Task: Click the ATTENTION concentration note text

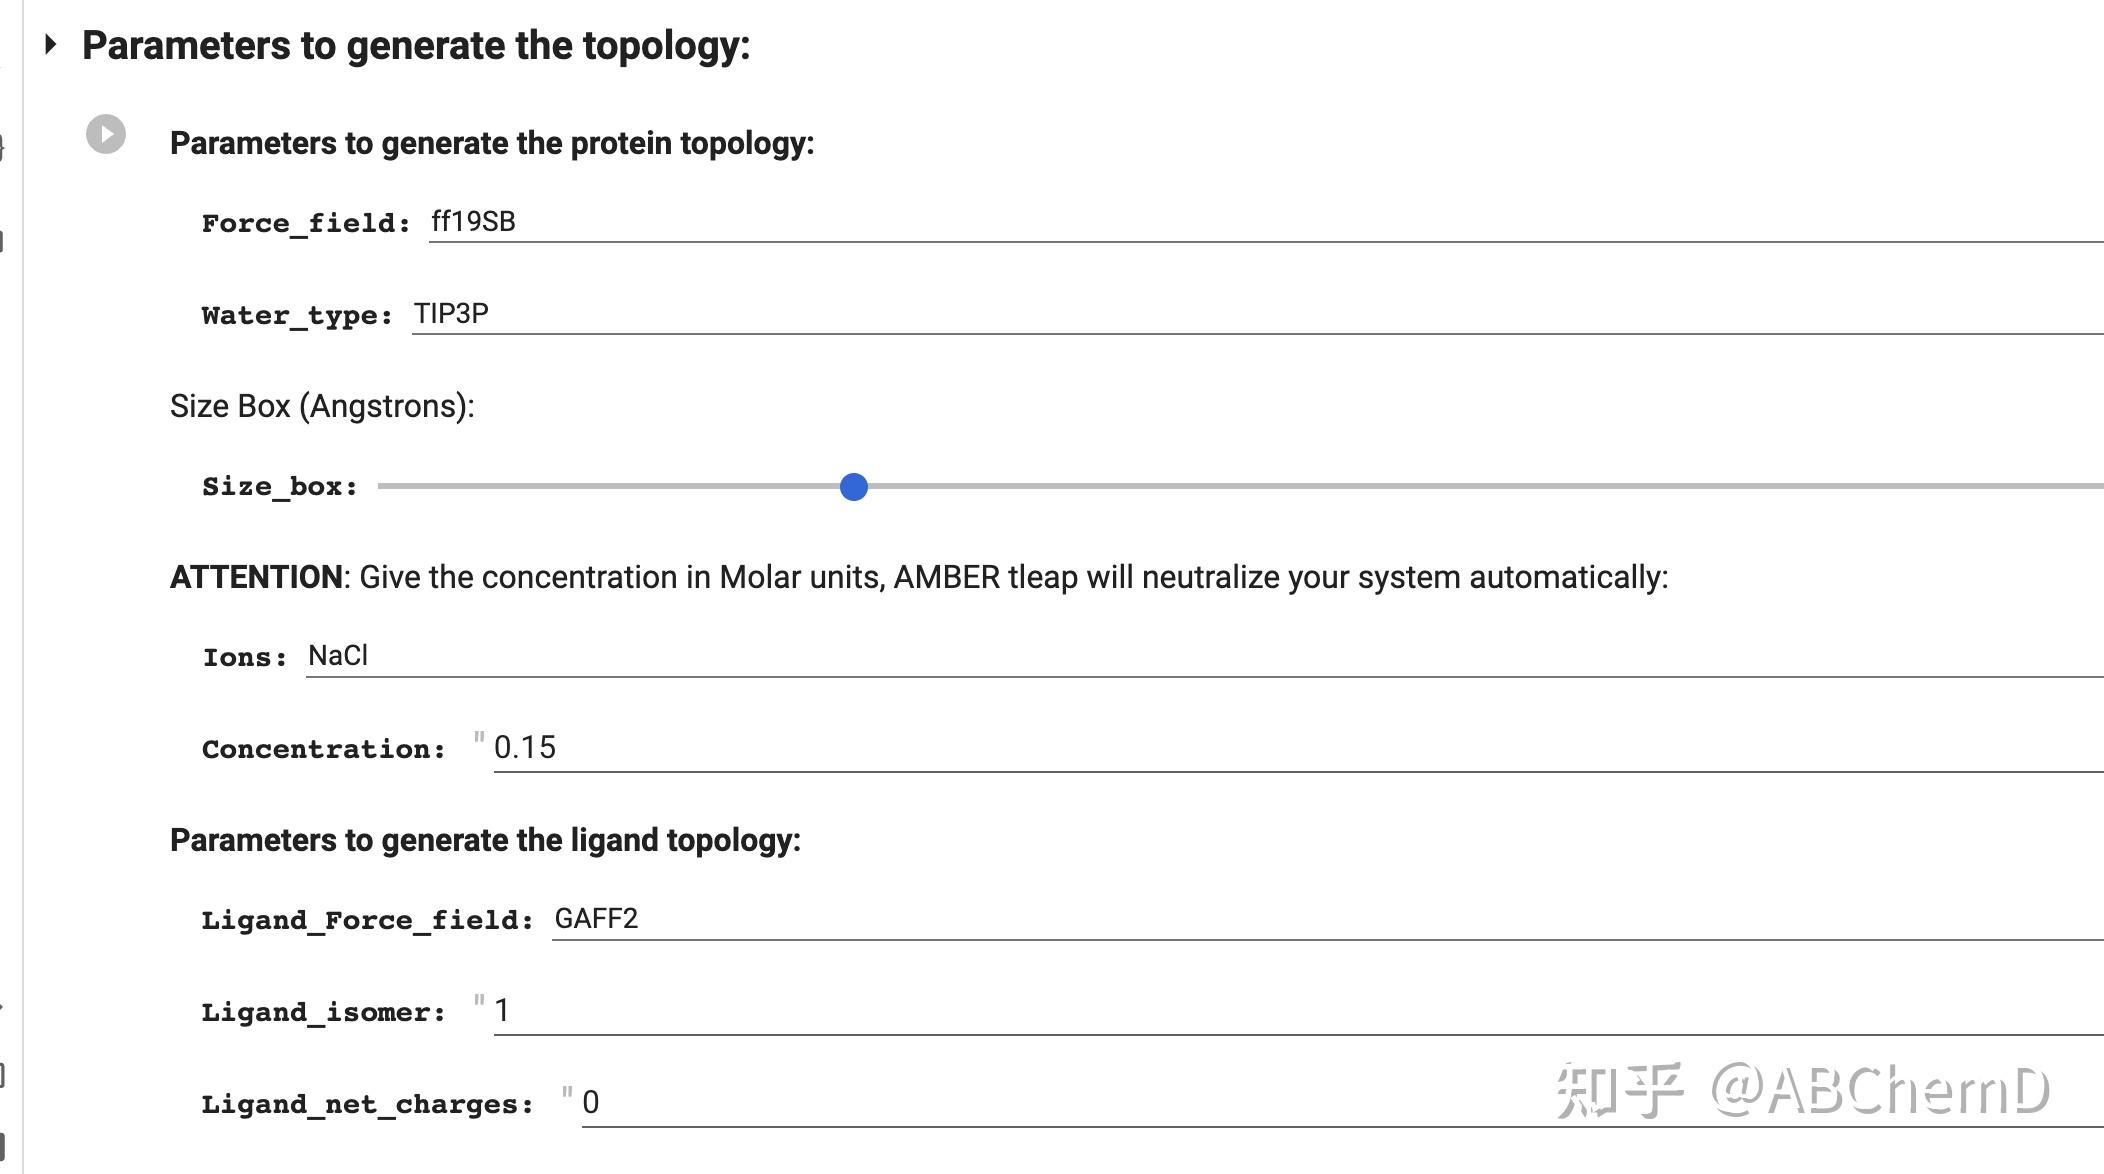Action: (x=900, y=575)
